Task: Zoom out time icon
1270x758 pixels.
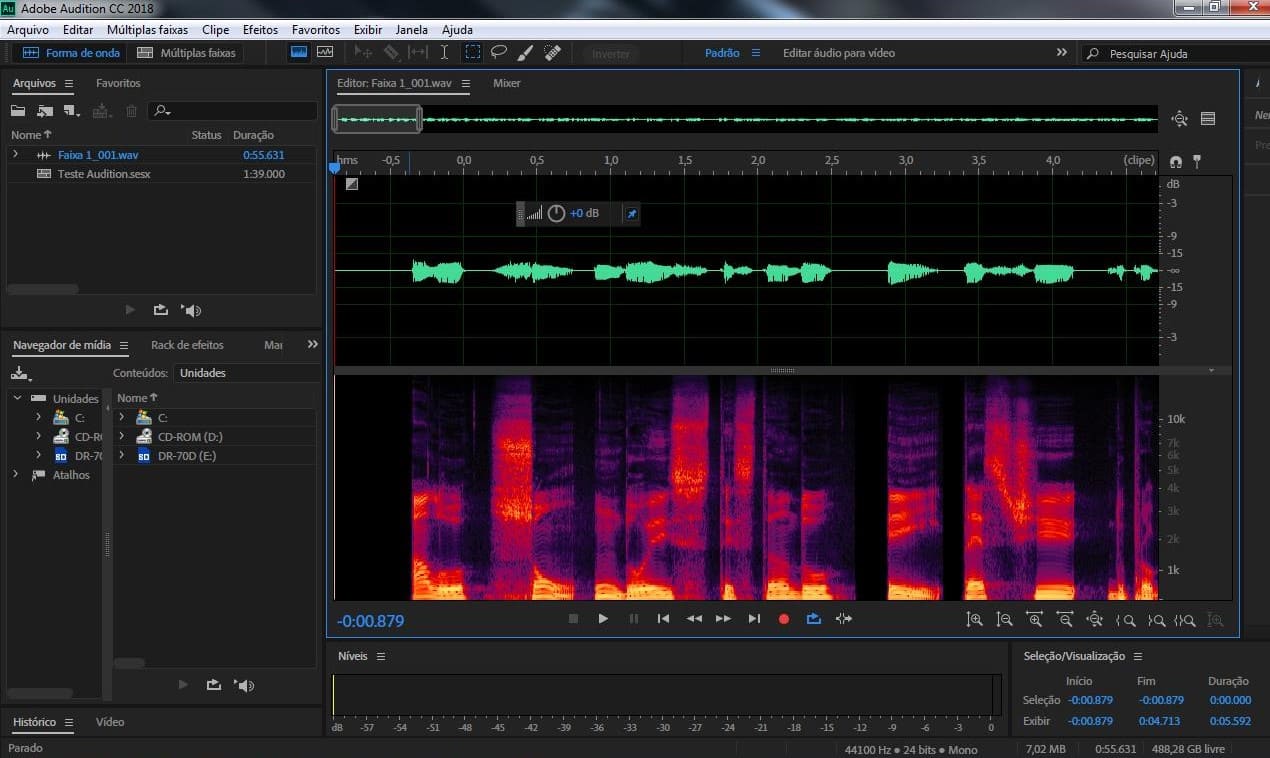Action: tap(1065, 620)
